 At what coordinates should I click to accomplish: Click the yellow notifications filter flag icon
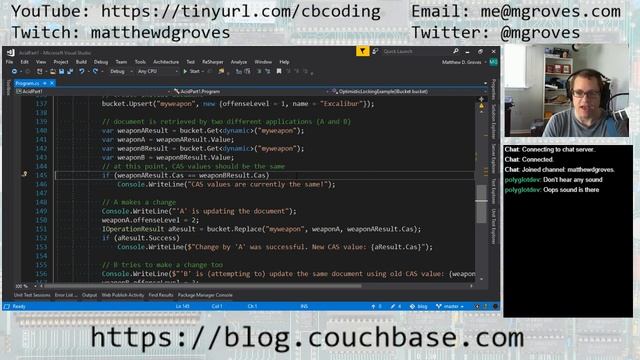pyautogui.click(x=362, y=51)
